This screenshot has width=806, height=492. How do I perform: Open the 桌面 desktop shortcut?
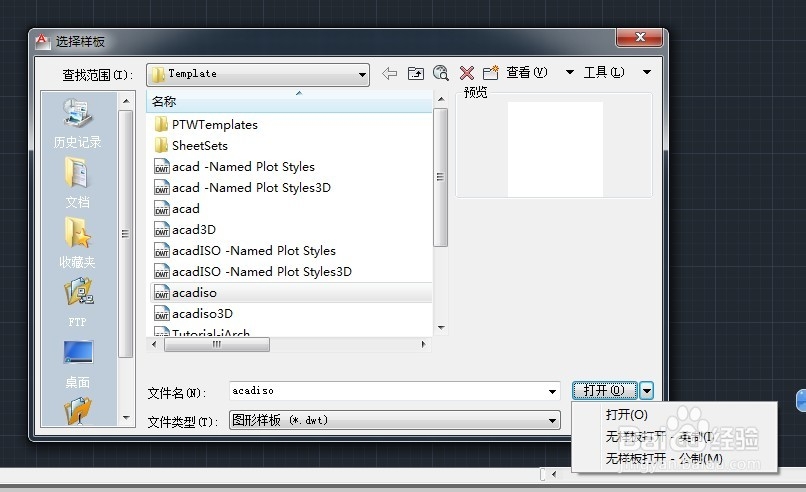78,363
